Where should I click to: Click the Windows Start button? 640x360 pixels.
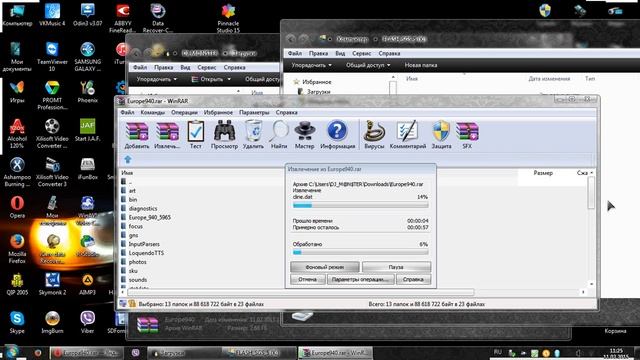point(11,352)
